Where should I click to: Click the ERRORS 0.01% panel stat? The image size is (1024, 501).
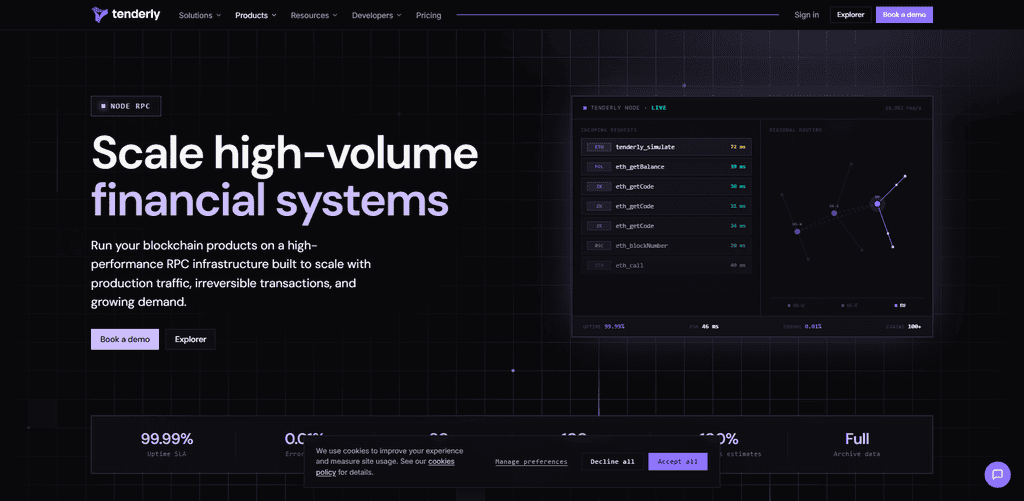803,326
